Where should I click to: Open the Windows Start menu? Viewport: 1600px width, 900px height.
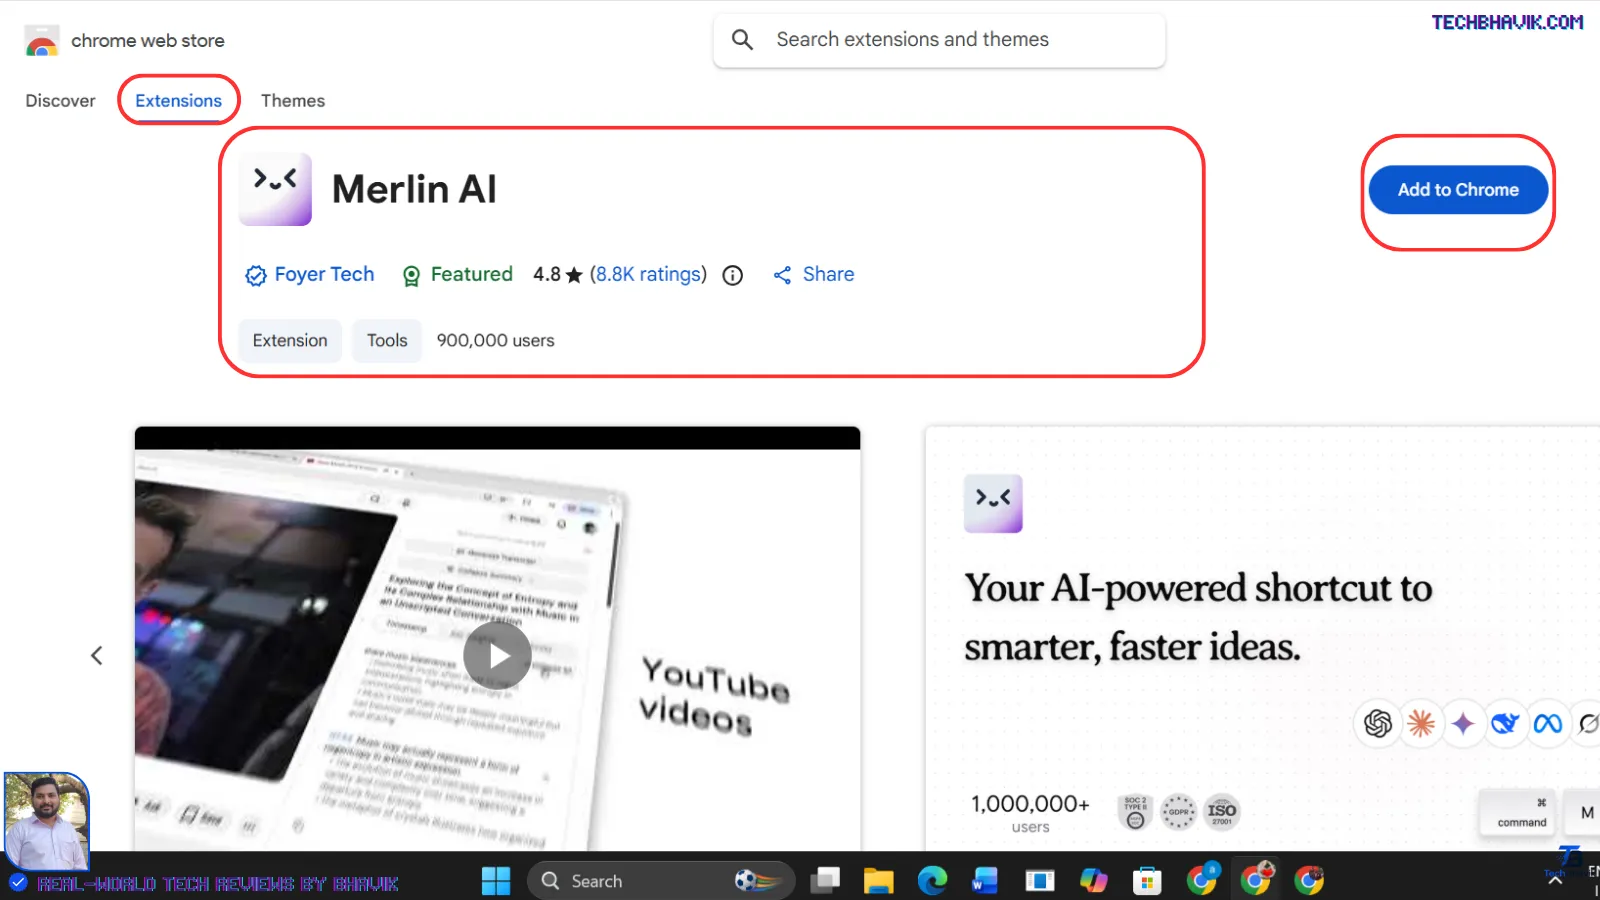(496, 881)
